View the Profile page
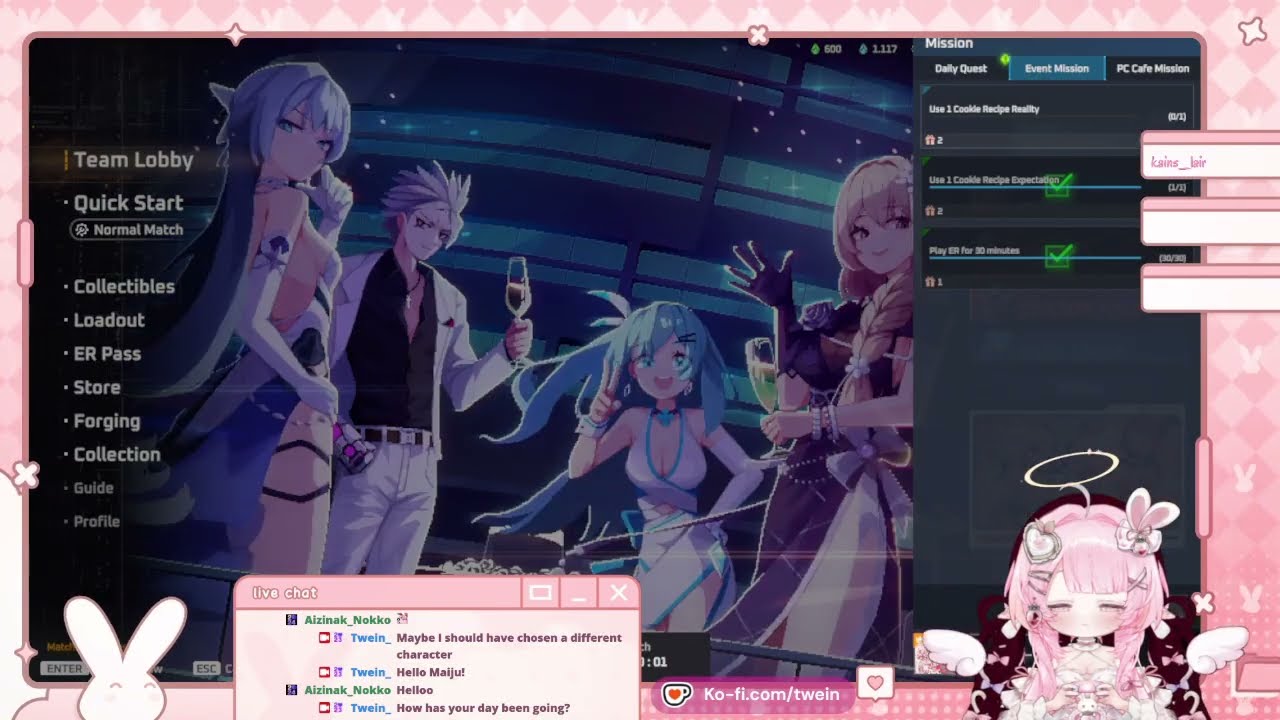Image resolution: width=1280 pixels, height=720 pixels. click(x=97, y=521)
